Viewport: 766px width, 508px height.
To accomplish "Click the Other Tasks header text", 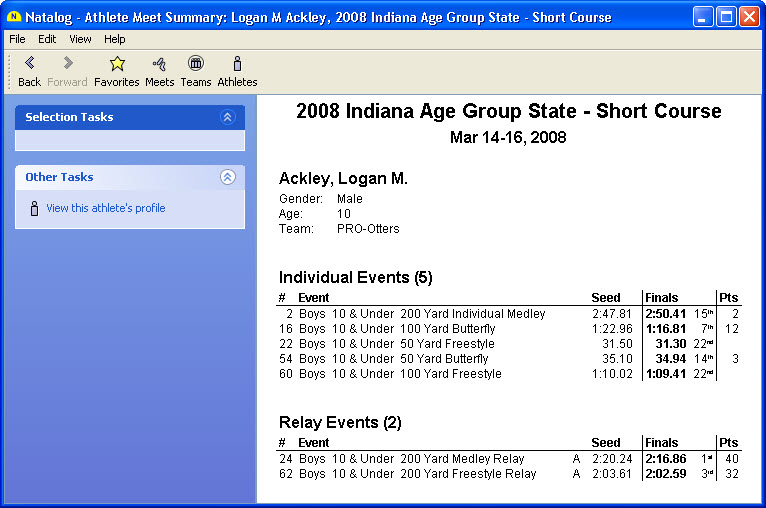I will coord(59,177).
